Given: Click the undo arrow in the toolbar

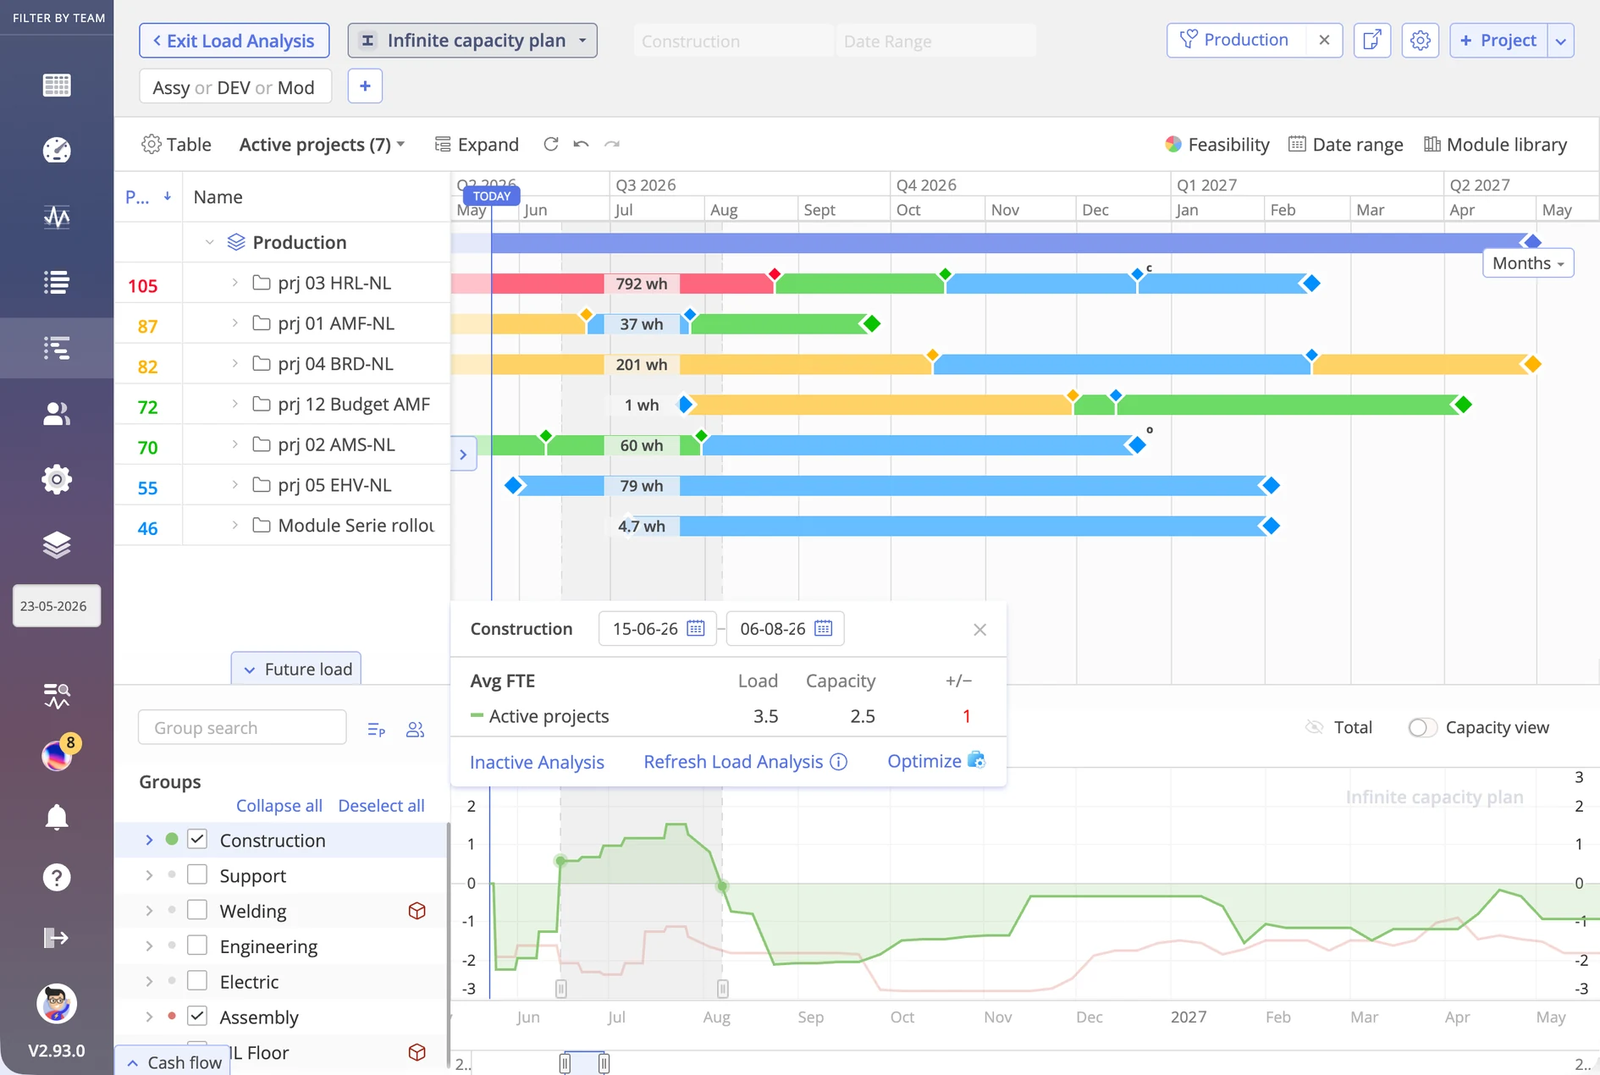Looking at the screenshot, I should (581, 144).
